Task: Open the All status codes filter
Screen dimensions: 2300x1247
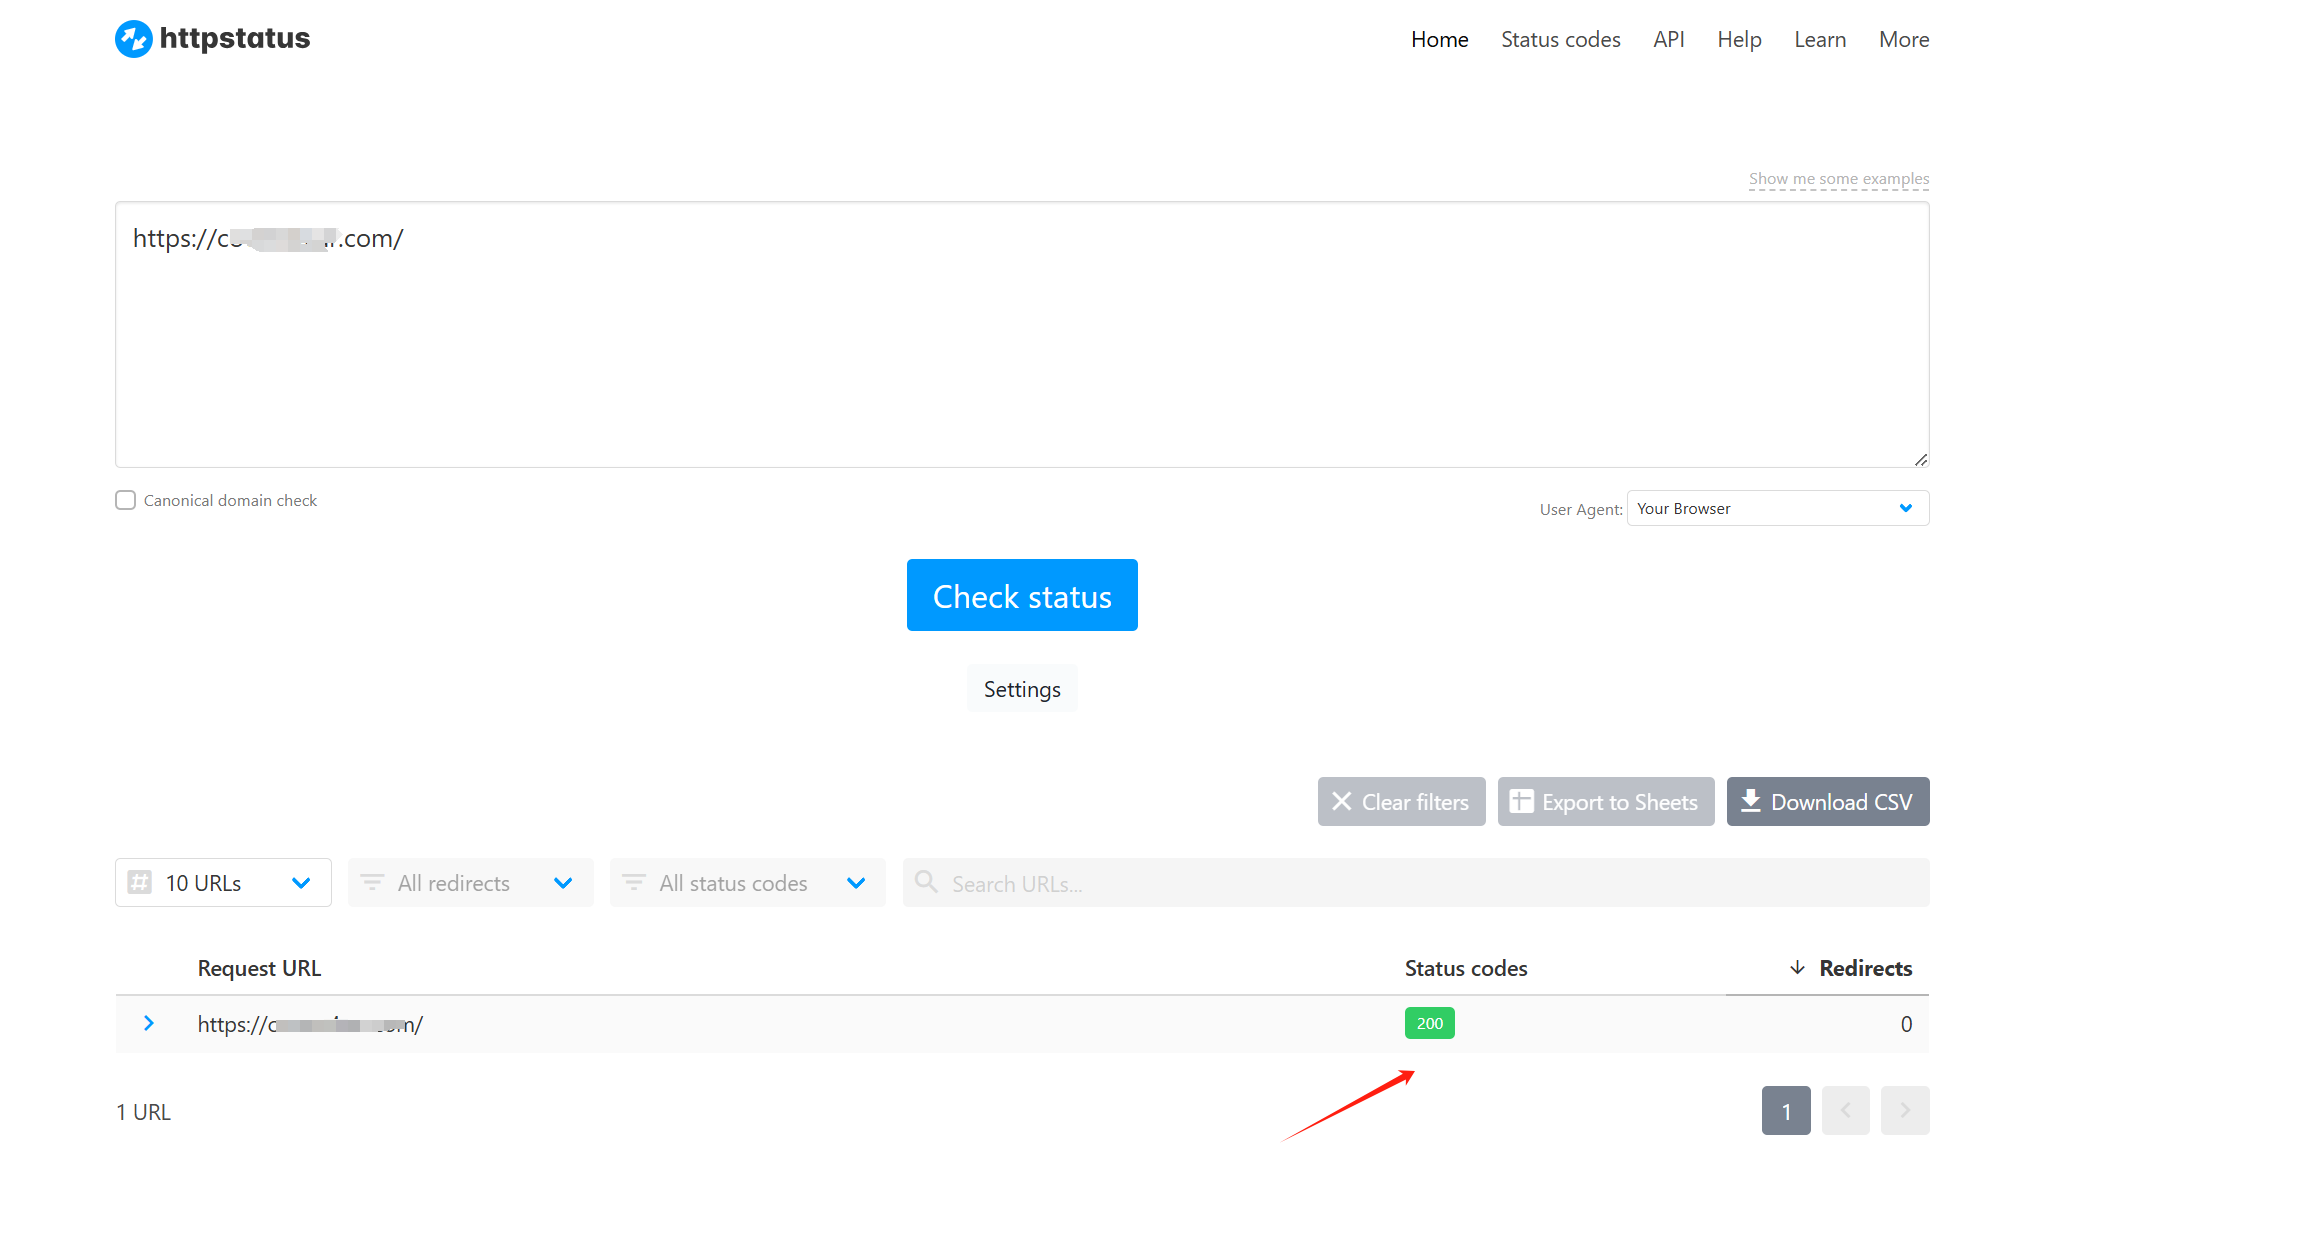Action: click(x=747, y=883)
